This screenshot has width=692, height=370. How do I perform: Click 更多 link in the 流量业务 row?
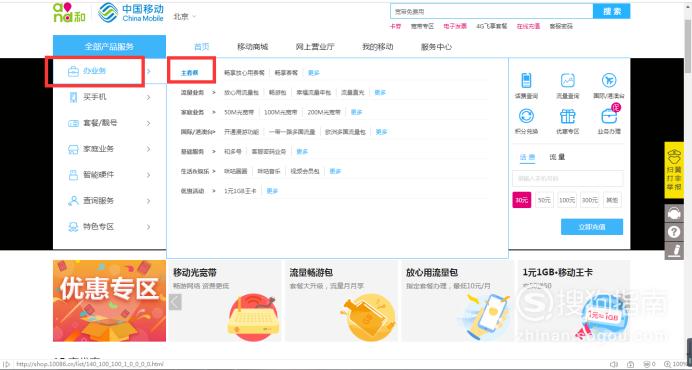coord(380,93)
